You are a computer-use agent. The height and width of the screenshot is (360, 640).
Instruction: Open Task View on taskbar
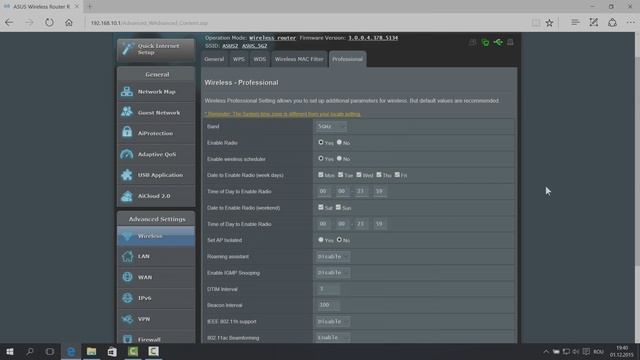click(49, 351)
